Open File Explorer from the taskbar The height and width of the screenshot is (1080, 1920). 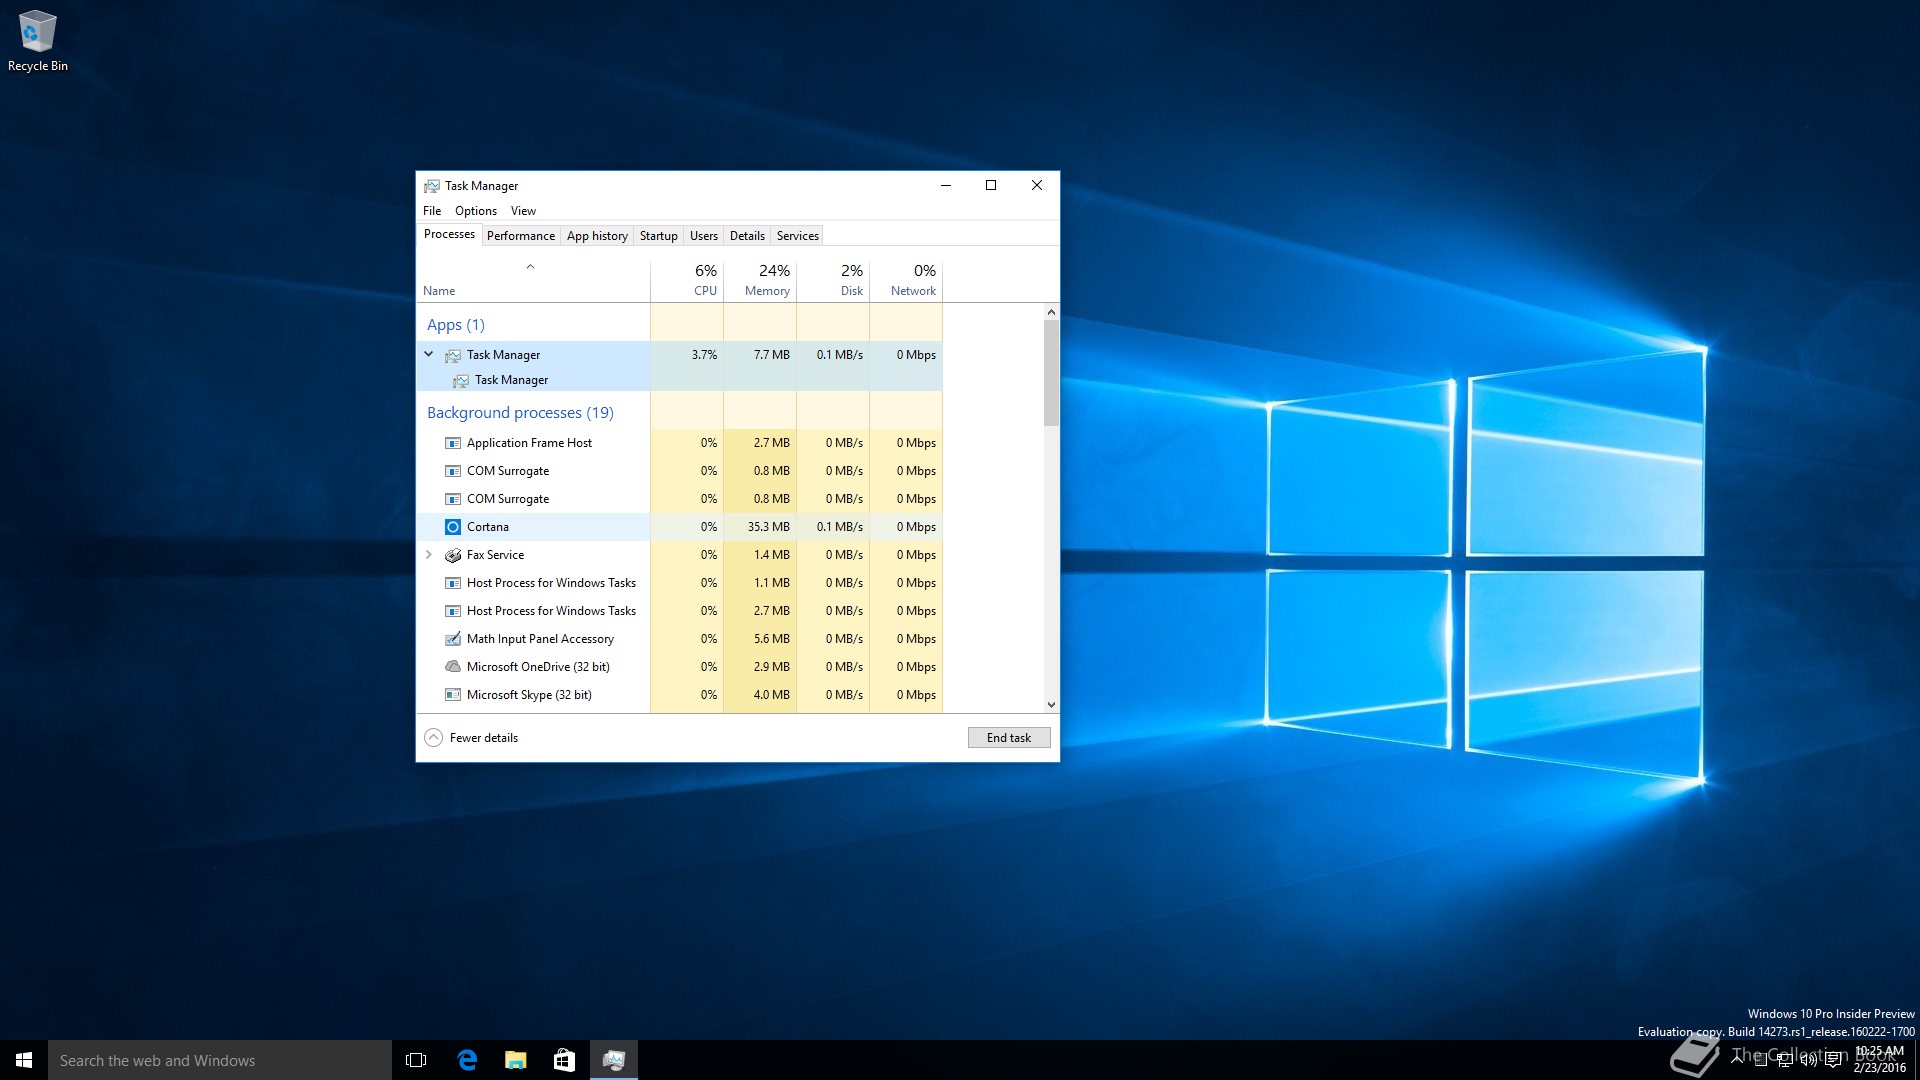click(515, 1060)
